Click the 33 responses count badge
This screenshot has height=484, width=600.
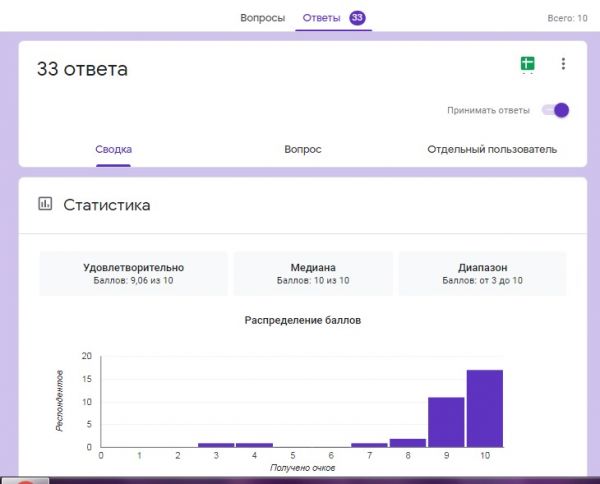tap(357, 17)
